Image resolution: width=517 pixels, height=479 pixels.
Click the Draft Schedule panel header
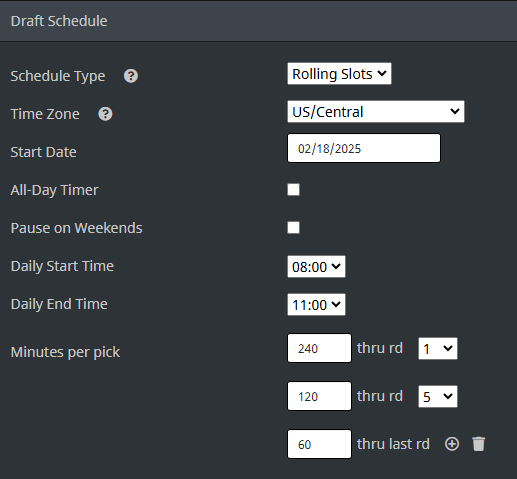(258, 21)
